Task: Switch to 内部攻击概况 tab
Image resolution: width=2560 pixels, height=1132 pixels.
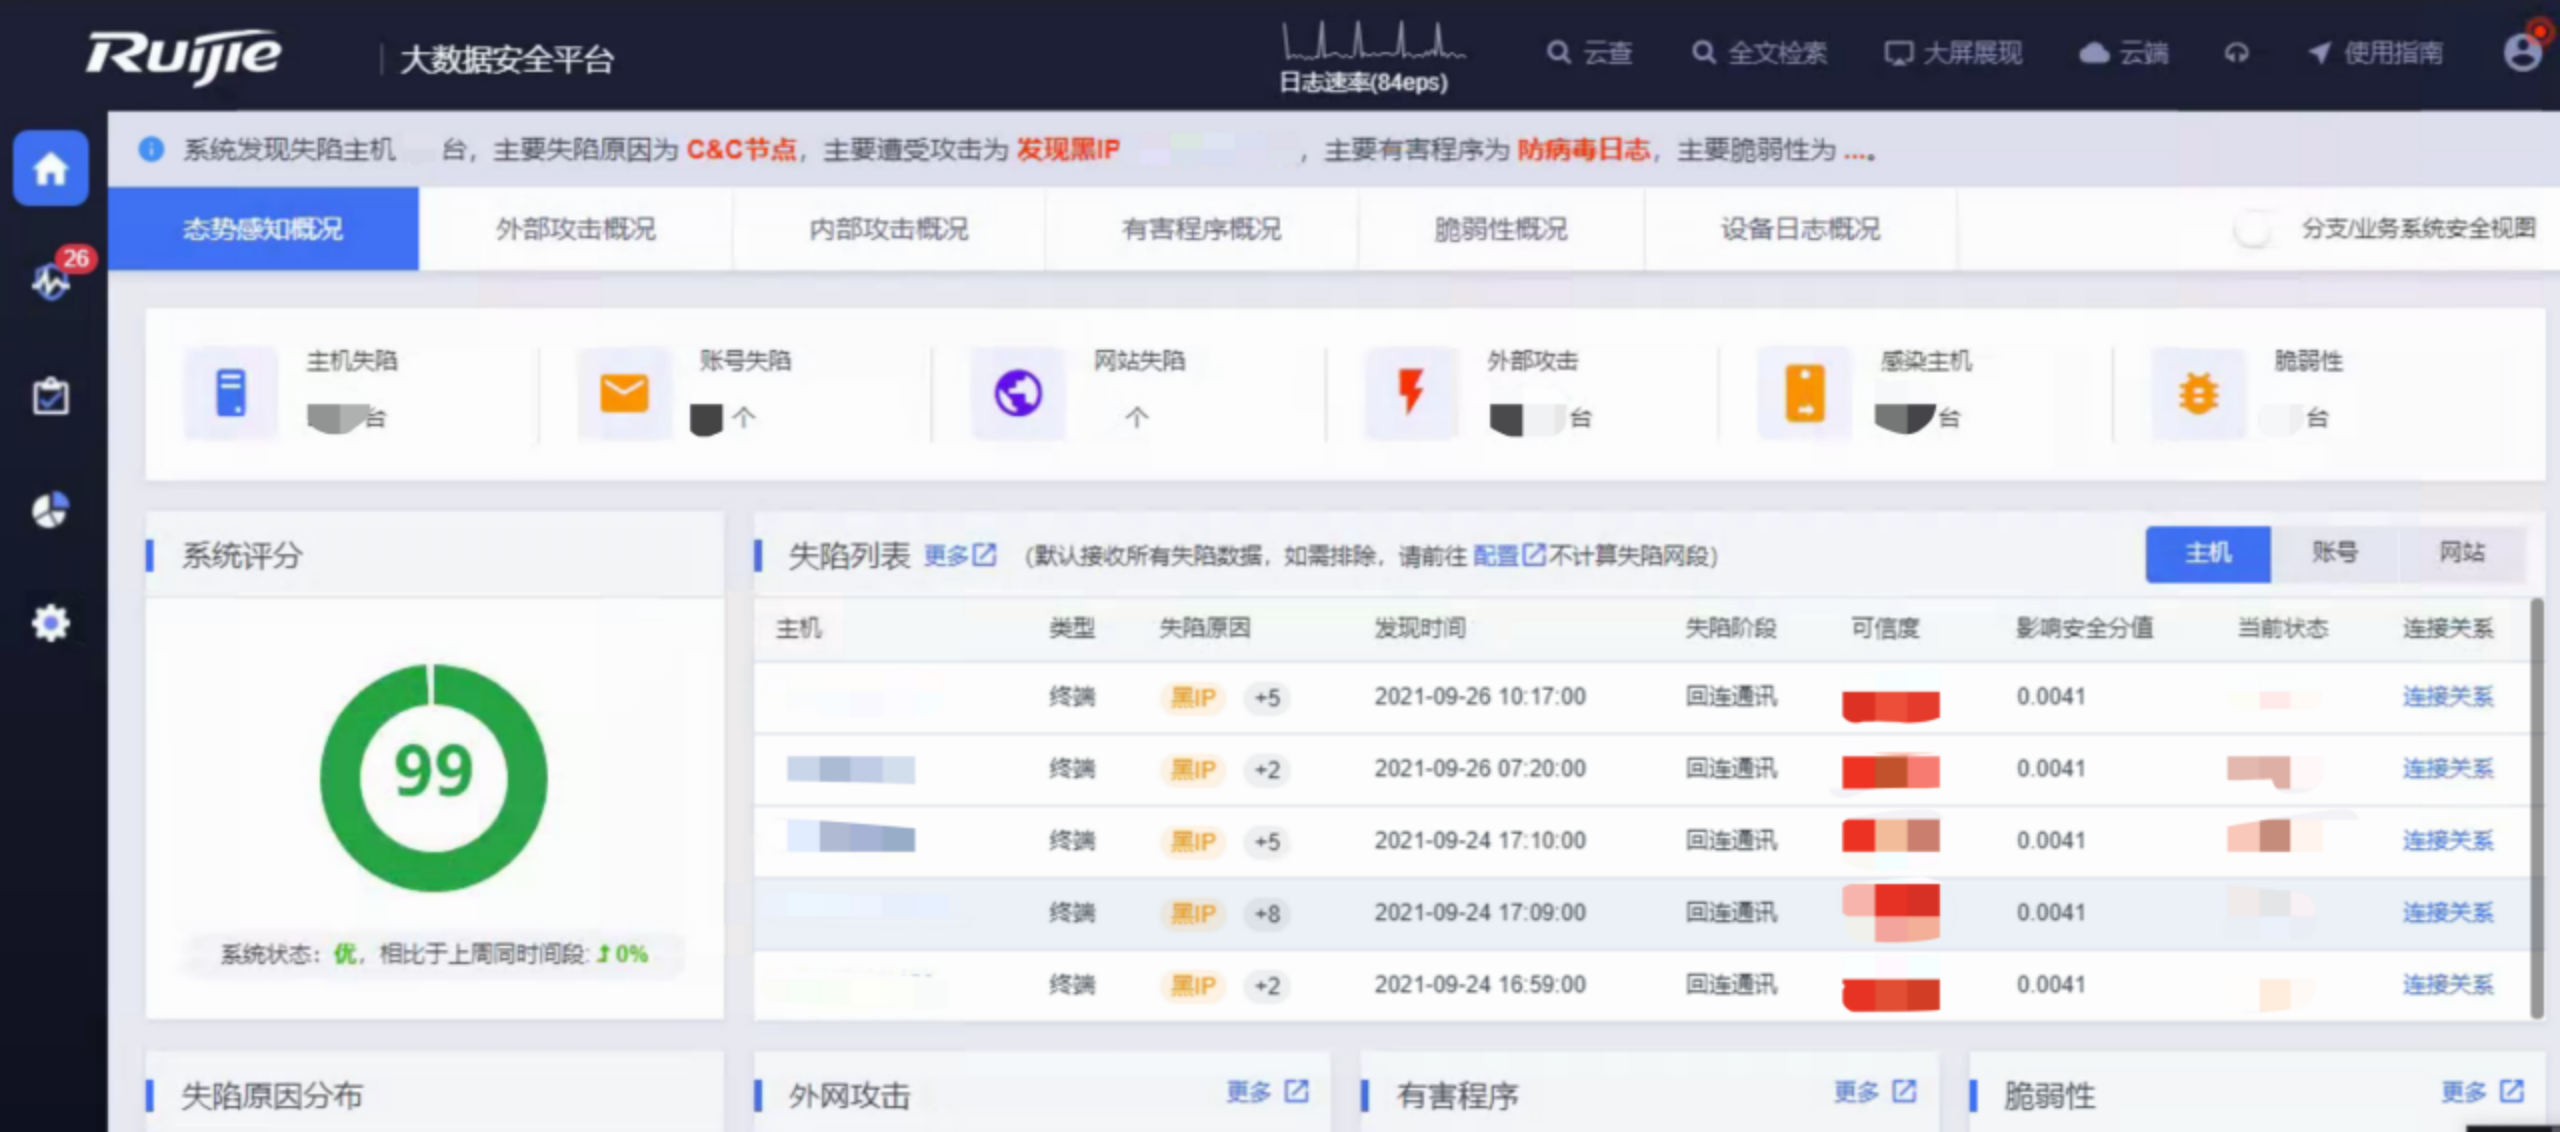Action: [x=889, y=229]
